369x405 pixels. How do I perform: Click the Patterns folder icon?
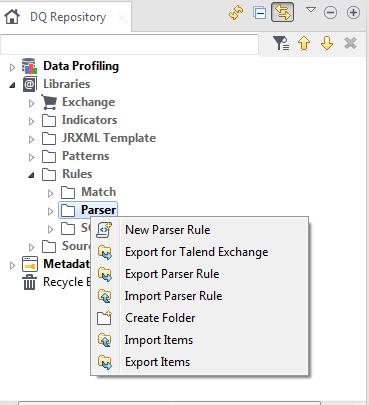(x=49, y=157)
